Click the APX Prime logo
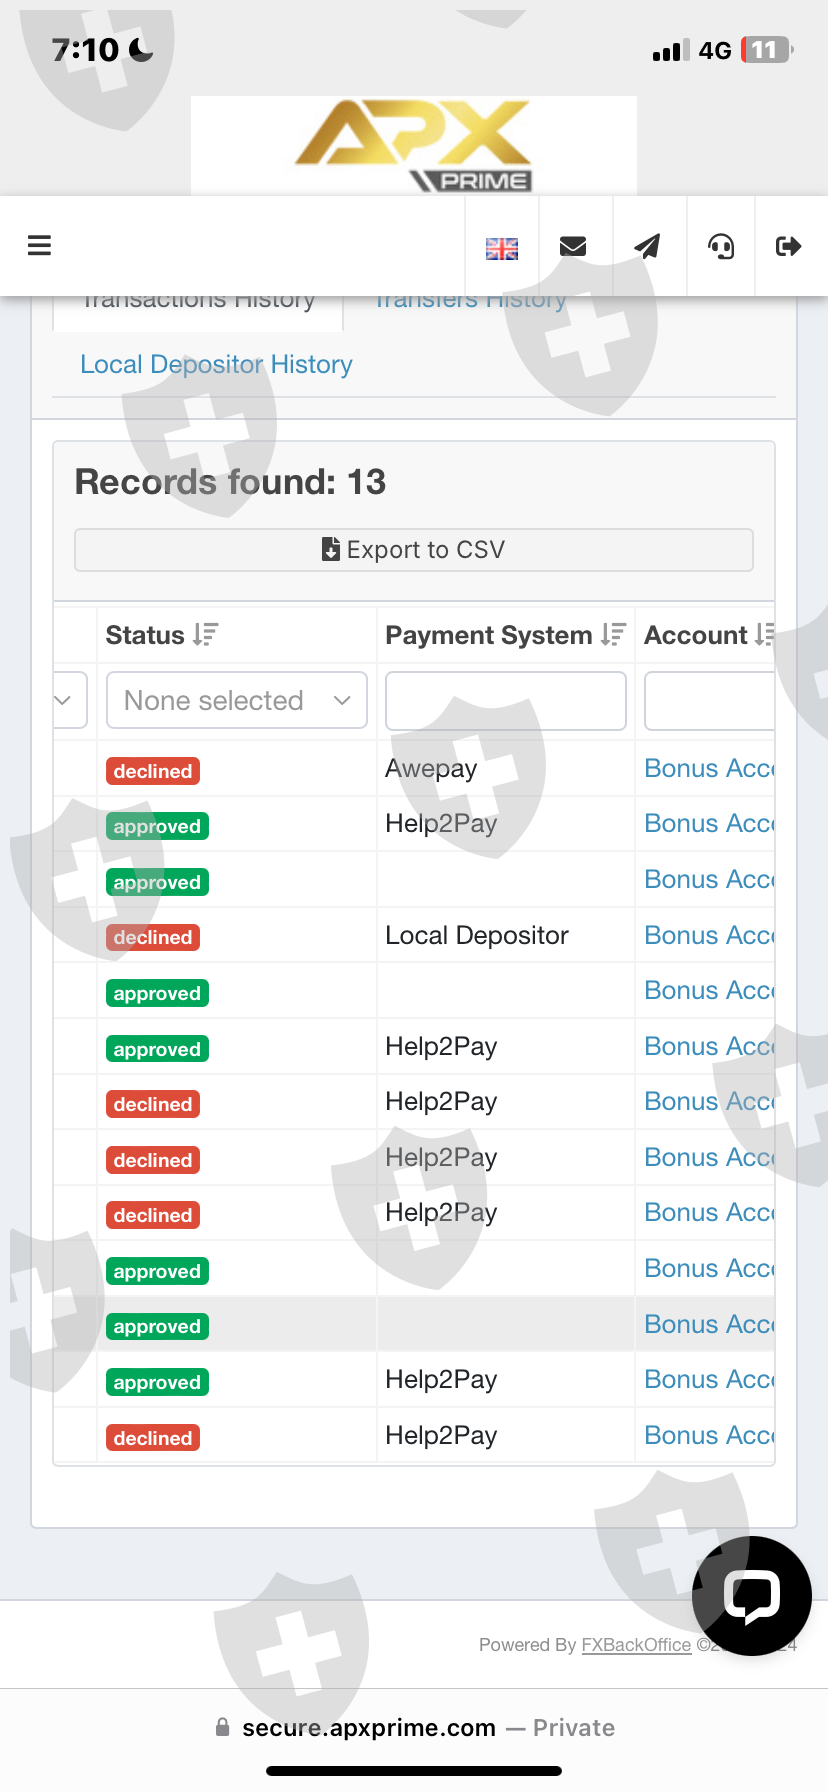 (414, 146)
